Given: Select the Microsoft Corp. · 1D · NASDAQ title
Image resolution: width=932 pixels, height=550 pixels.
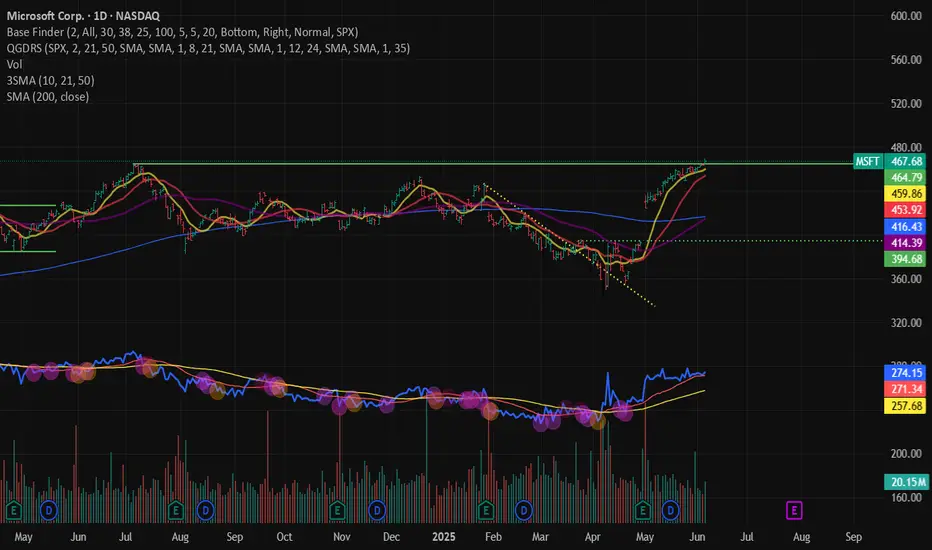Looking at the screenshot, I should coord(83,16).
